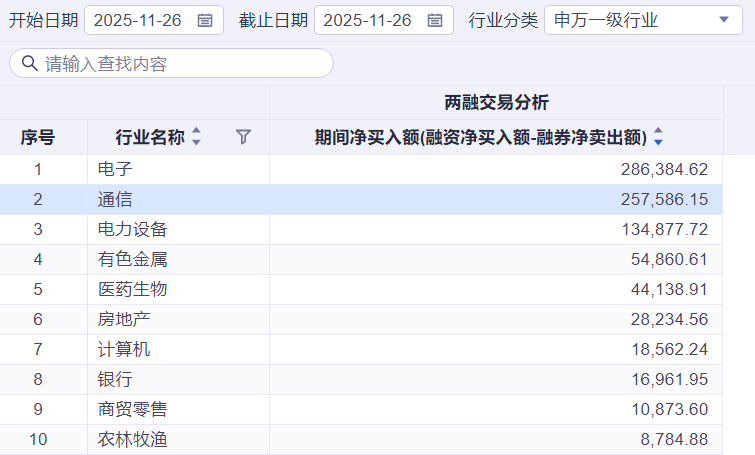Edit the 开始日期 date field
This screenshot has width=755, height=455.
[154, 20]
